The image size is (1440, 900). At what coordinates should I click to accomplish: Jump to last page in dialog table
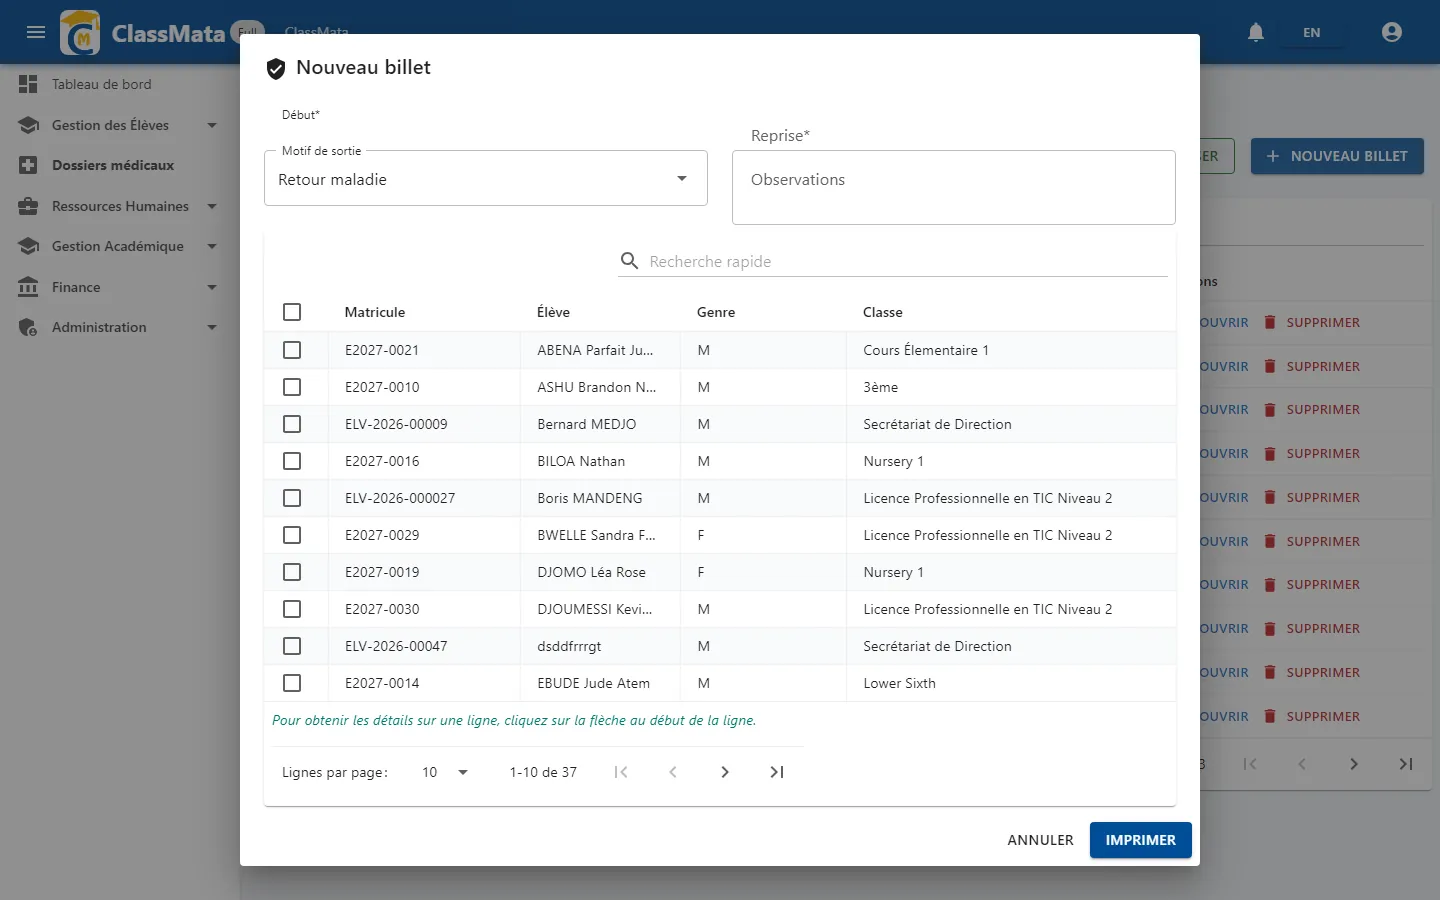pos(777,772)
